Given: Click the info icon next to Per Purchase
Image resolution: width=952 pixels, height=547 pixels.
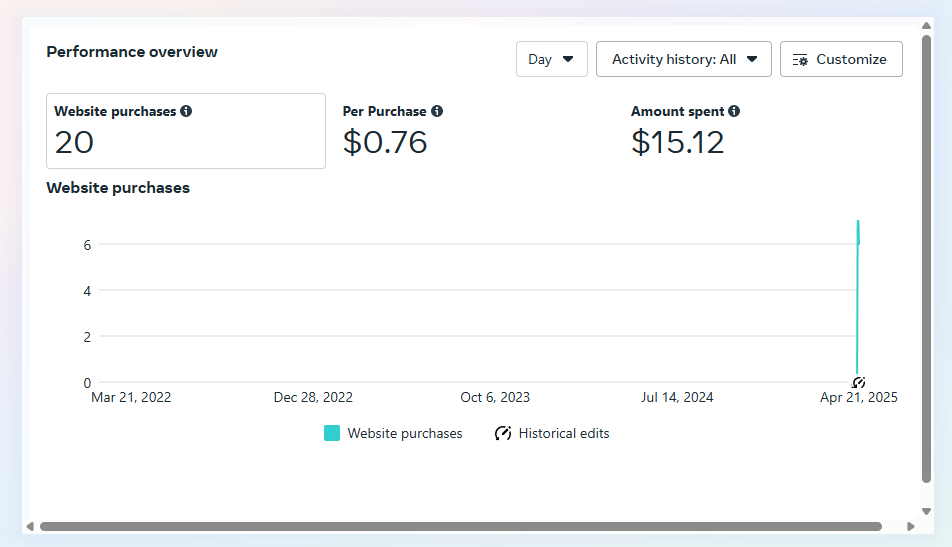Looking at the screenshot, I should [437, 112].
